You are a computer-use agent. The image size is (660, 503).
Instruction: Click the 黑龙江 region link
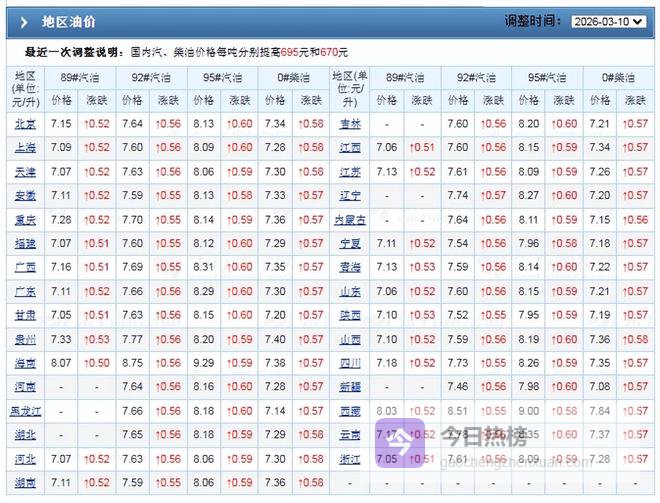pos(25,411)
